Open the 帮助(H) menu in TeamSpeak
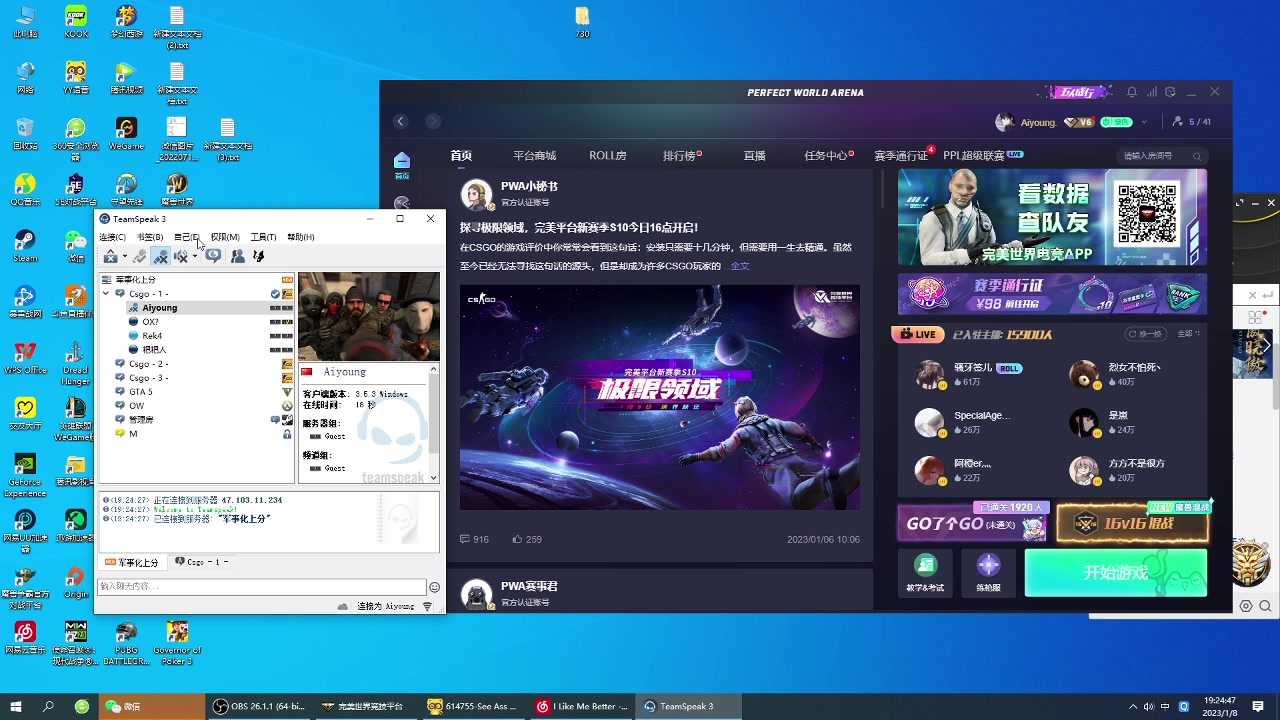Viewport: 1280px width, 720px height. (301, 237)
